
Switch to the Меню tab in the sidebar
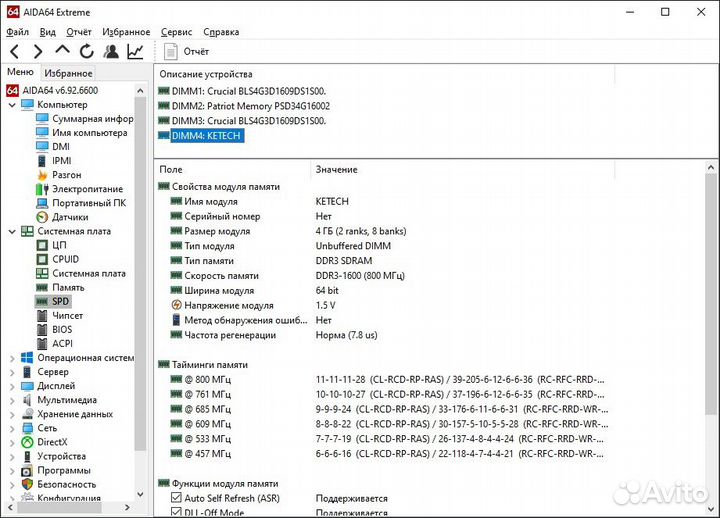20,72
